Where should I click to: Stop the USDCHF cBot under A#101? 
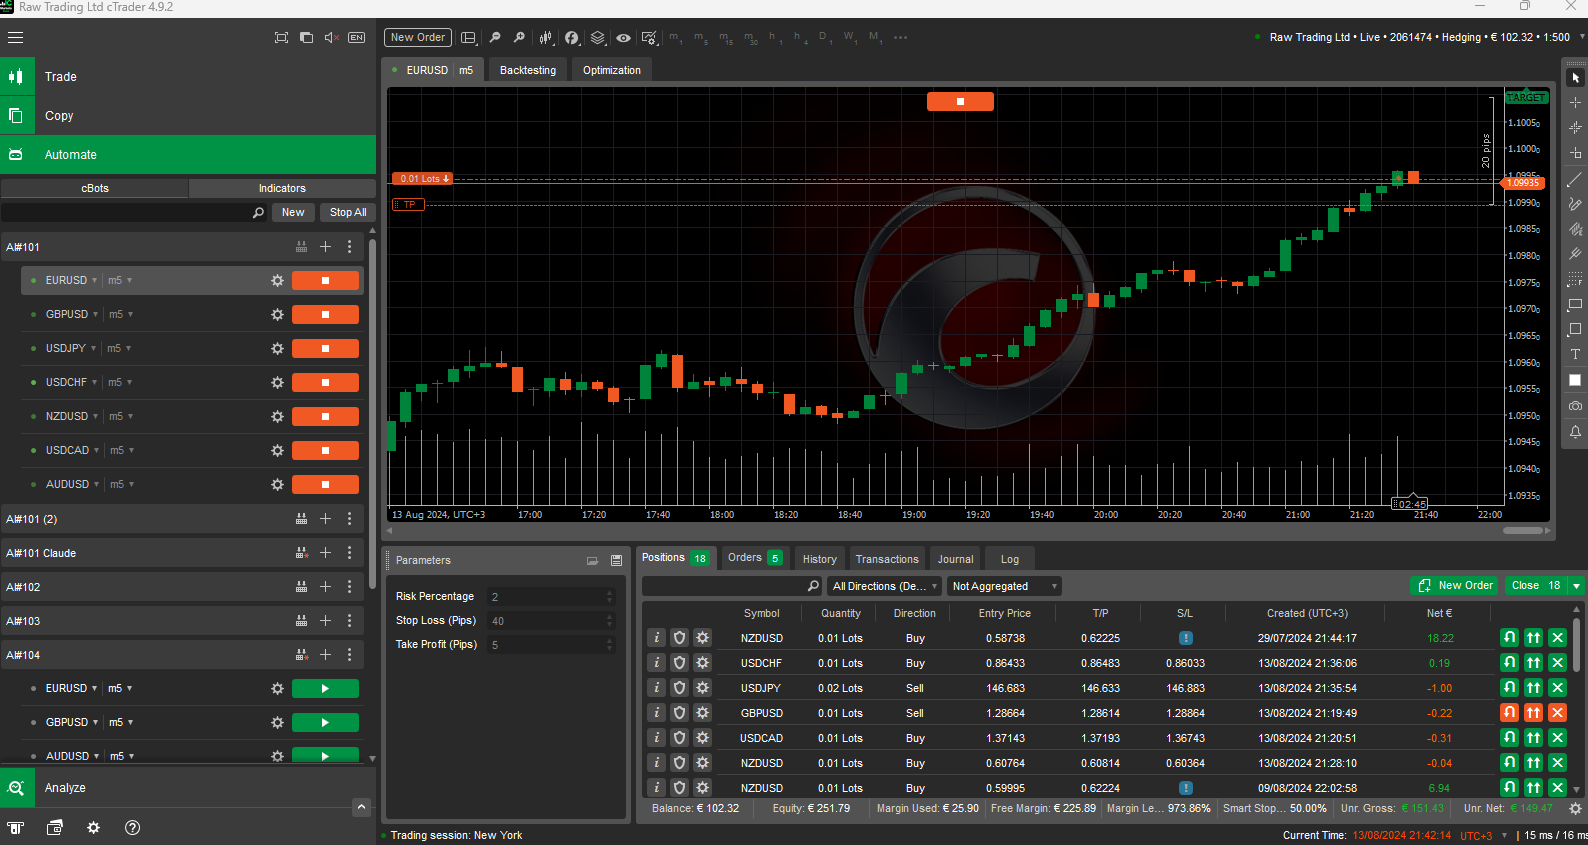coord(325,383)
